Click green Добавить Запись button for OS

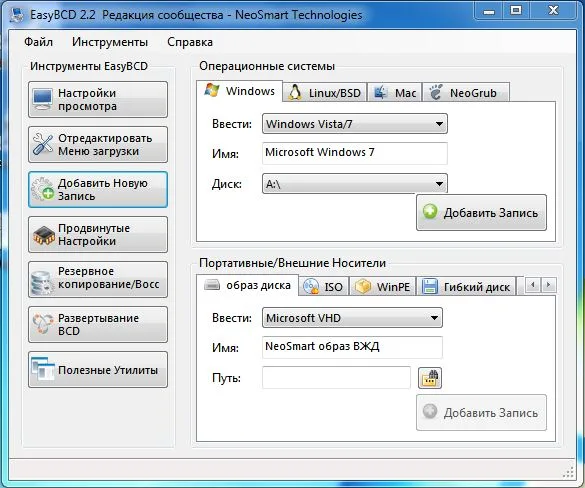[481, 213]
